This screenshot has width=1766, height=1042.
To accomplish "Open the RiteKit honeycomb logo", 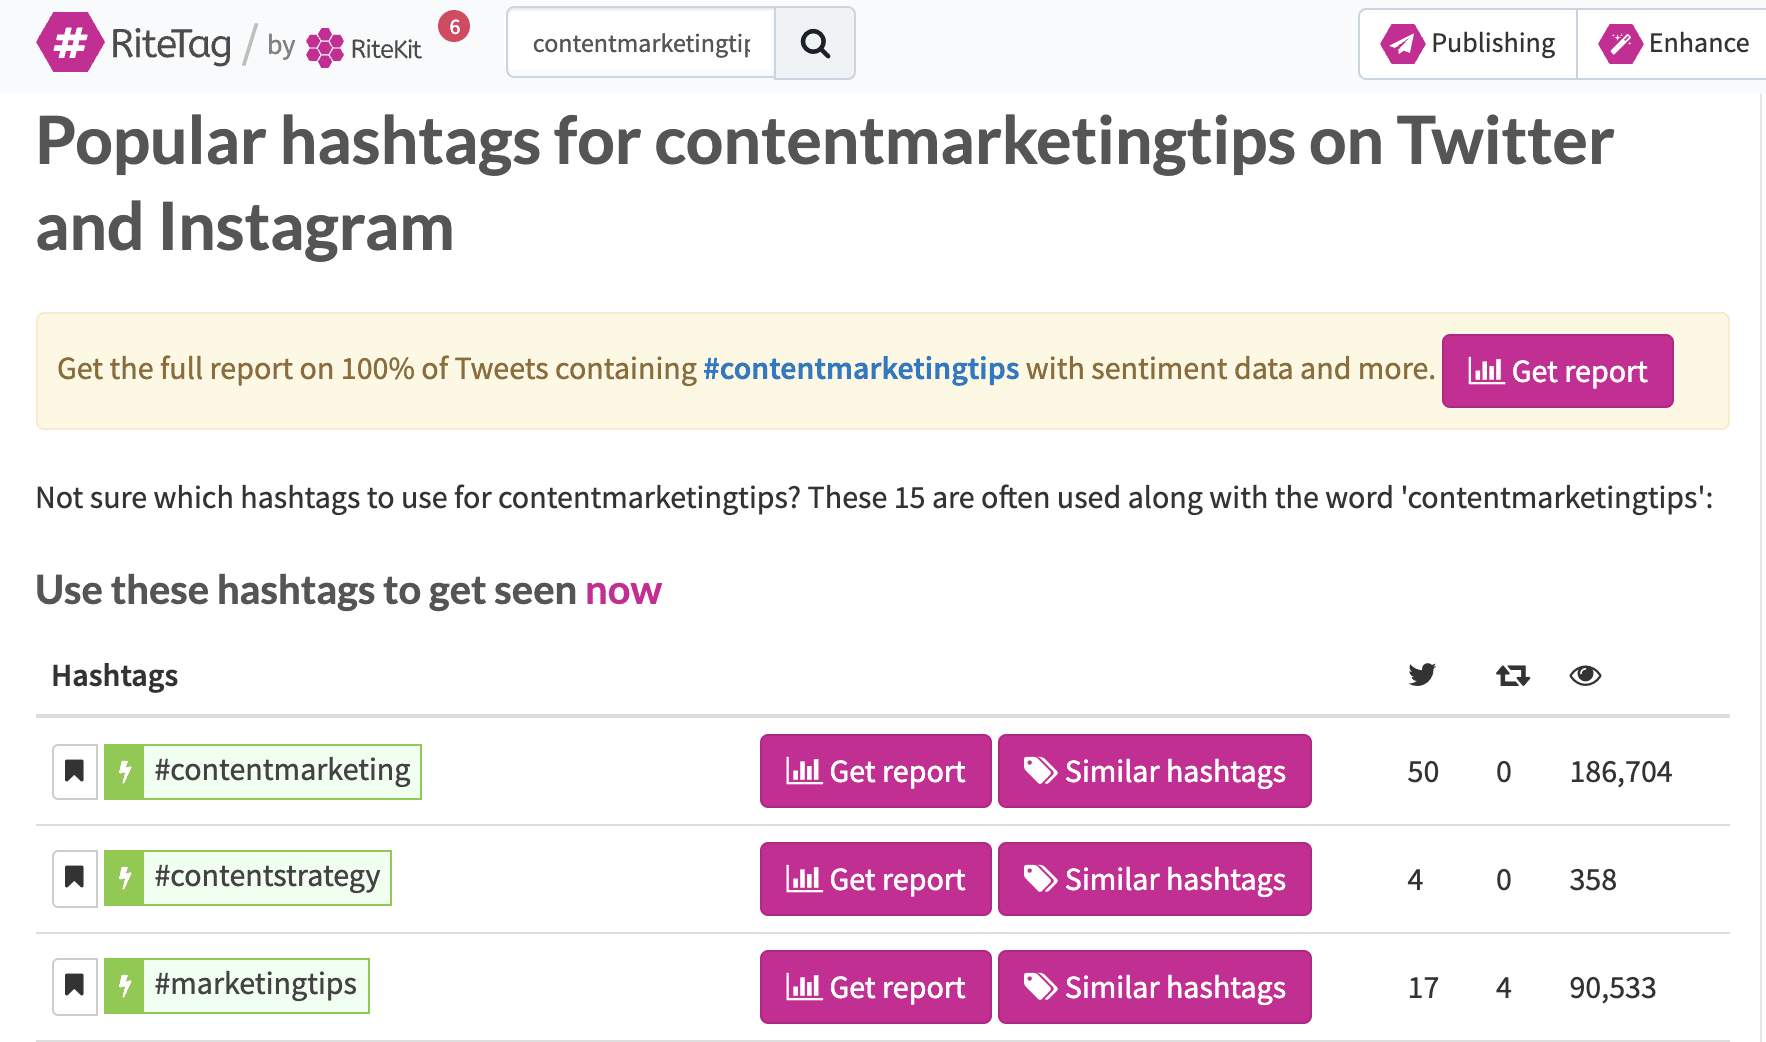I will point(323,44).
